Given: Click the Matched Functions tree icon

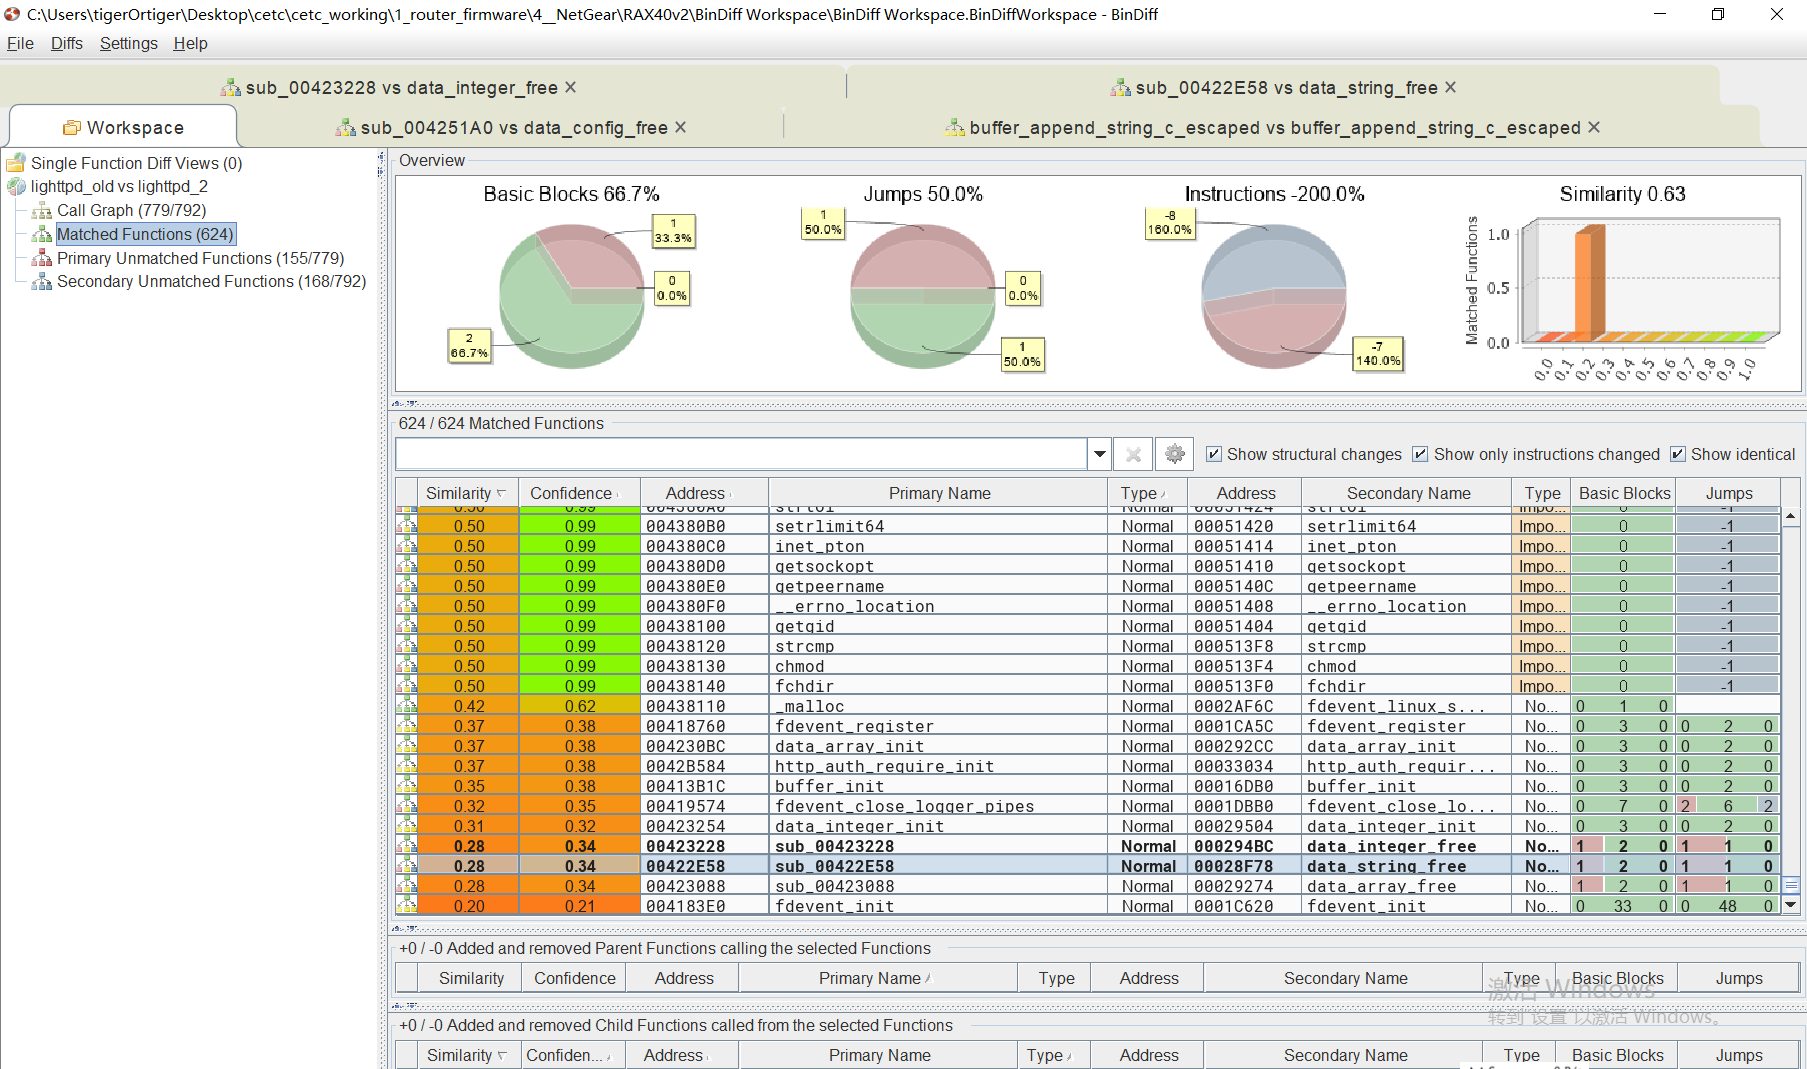Looking at the screenshot, I should tap(42, 234).
